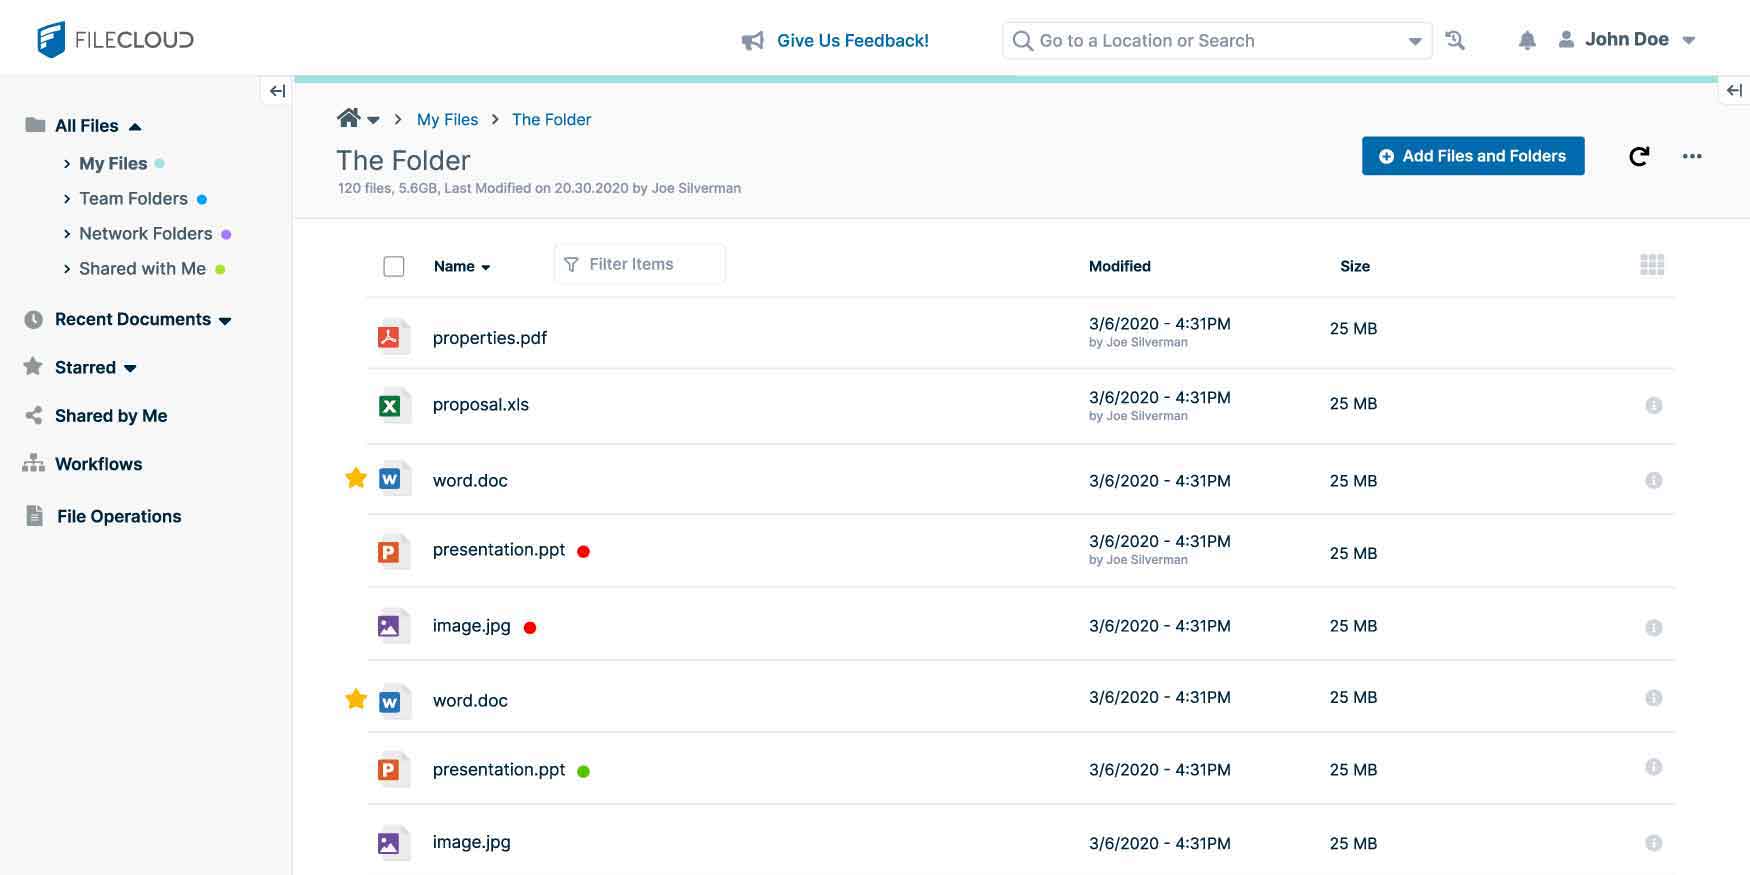Unstar the first word.doc file
This screenshot has width=1750, height=875.
point(355,478)
